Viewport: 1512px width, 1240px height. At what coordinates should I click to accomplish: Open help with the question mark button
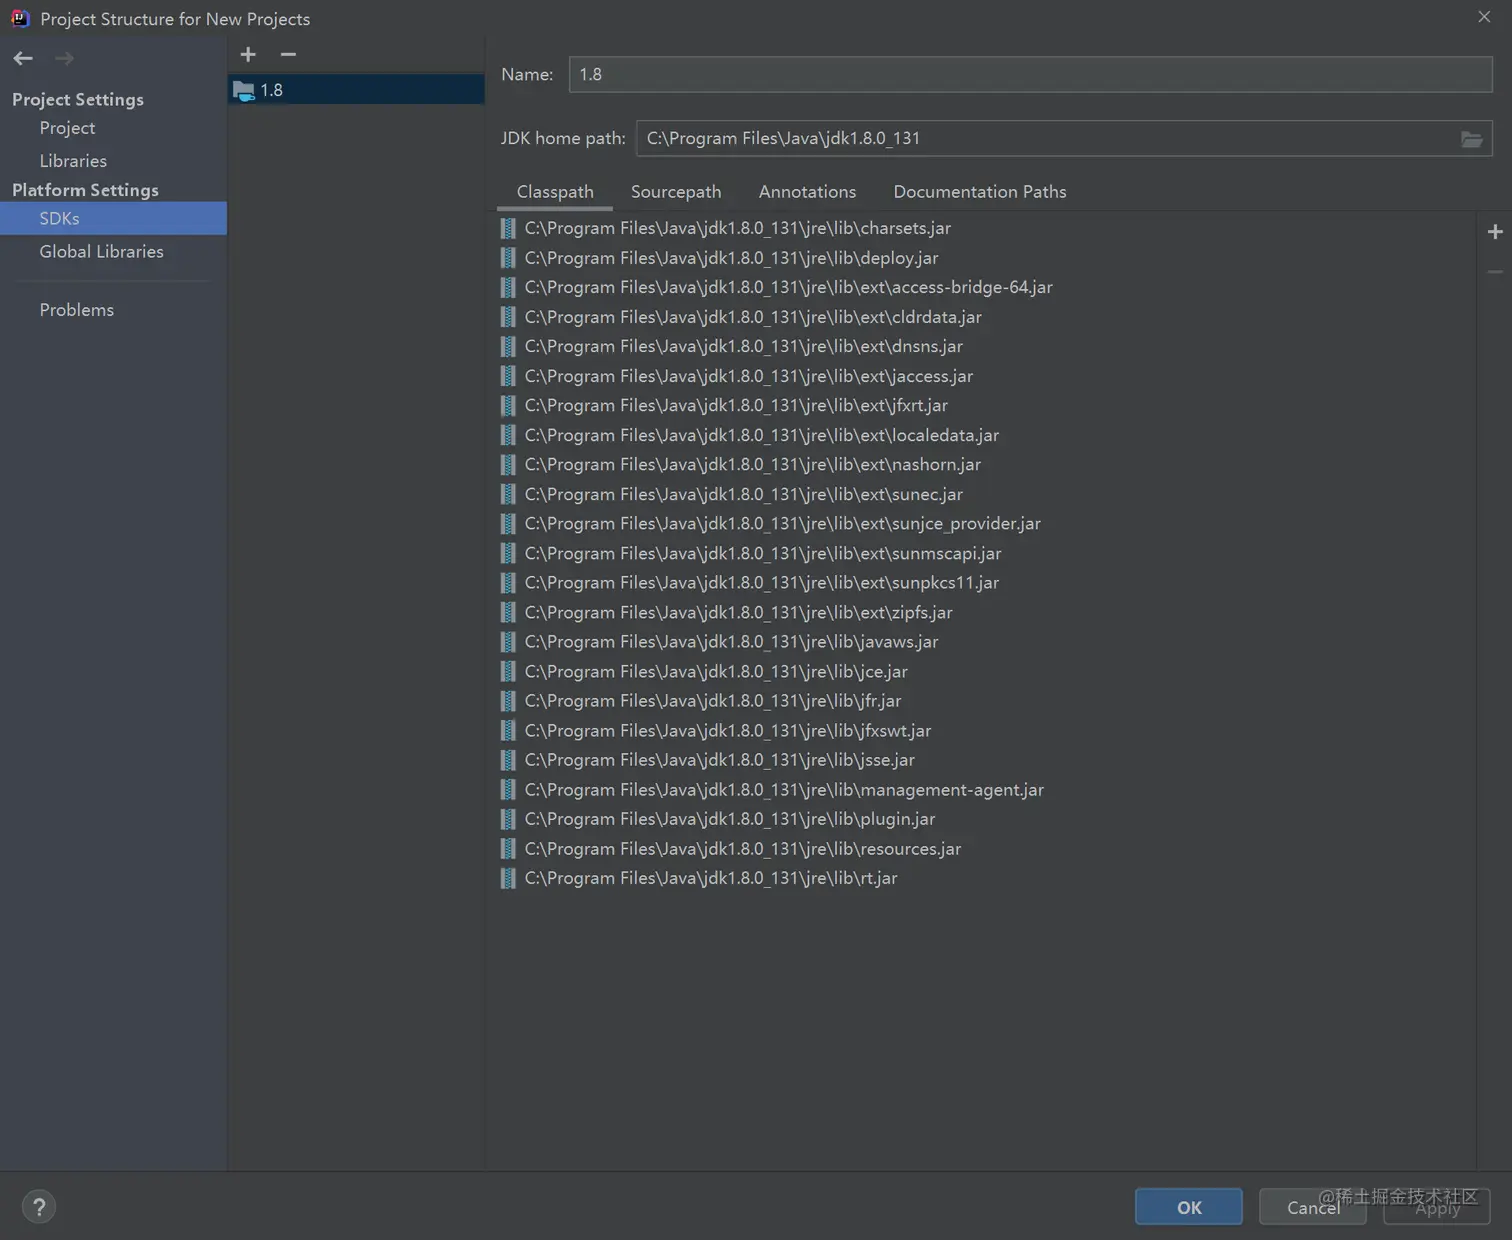[x=39, y=1207]
